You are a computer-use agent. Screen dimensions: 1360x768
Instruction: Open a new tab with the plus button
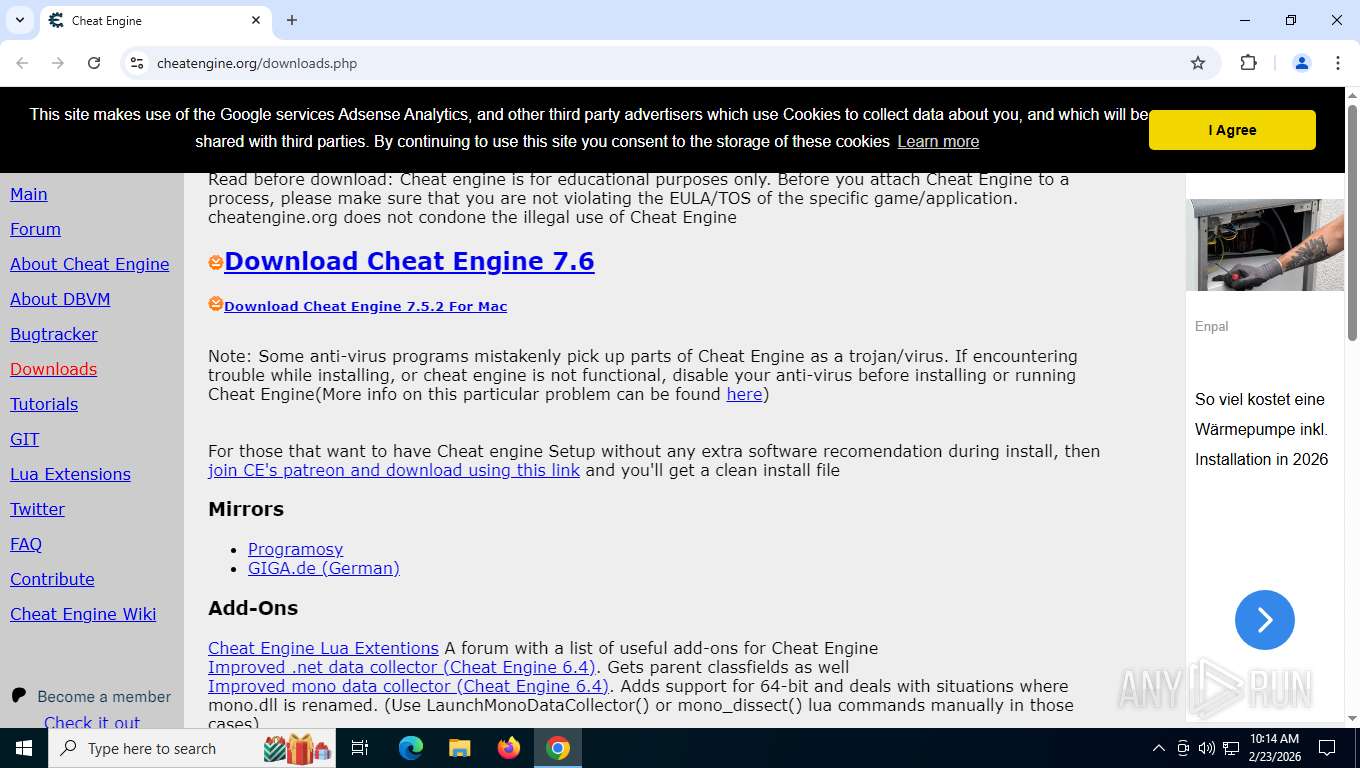point(292,20)
